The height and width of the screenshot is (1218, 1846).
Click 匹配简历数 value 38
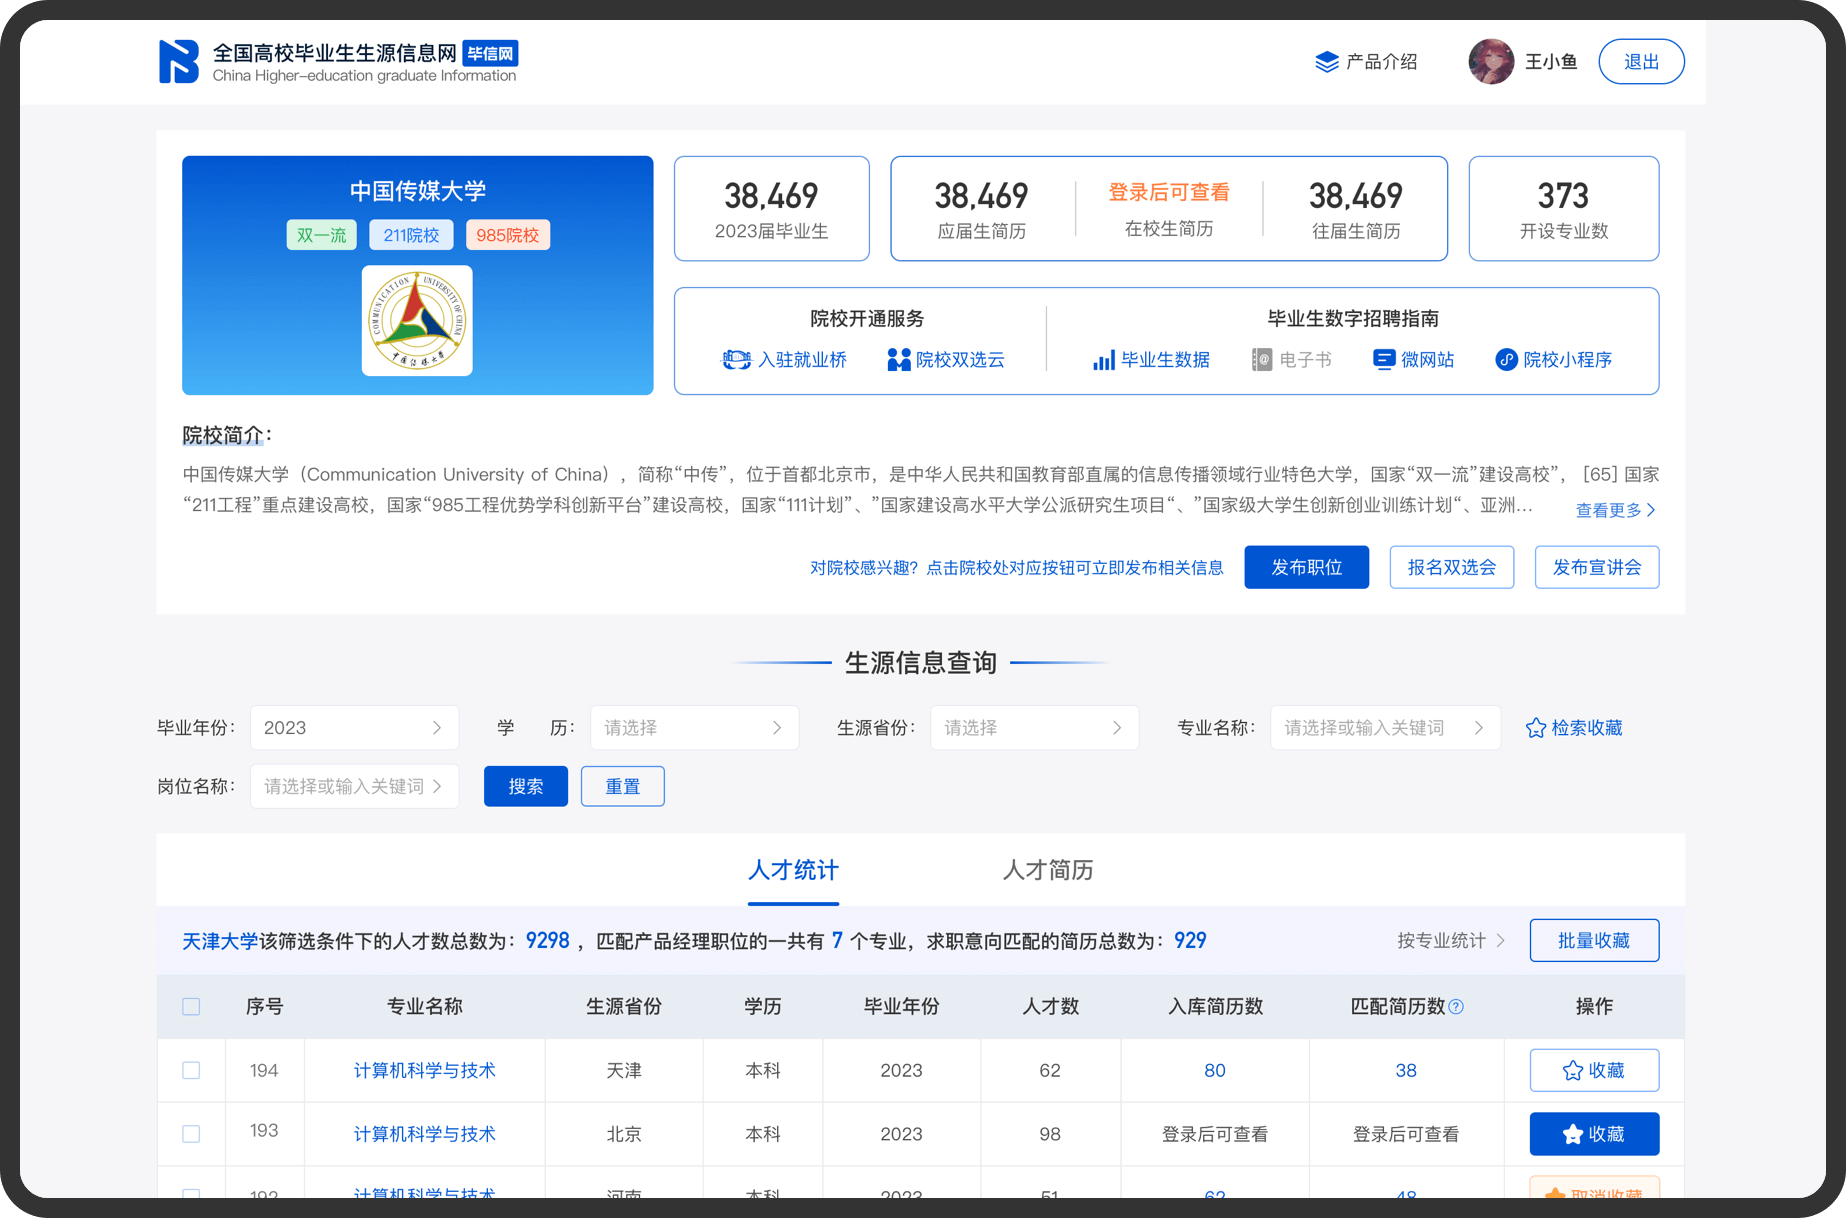point(1405,1071)
